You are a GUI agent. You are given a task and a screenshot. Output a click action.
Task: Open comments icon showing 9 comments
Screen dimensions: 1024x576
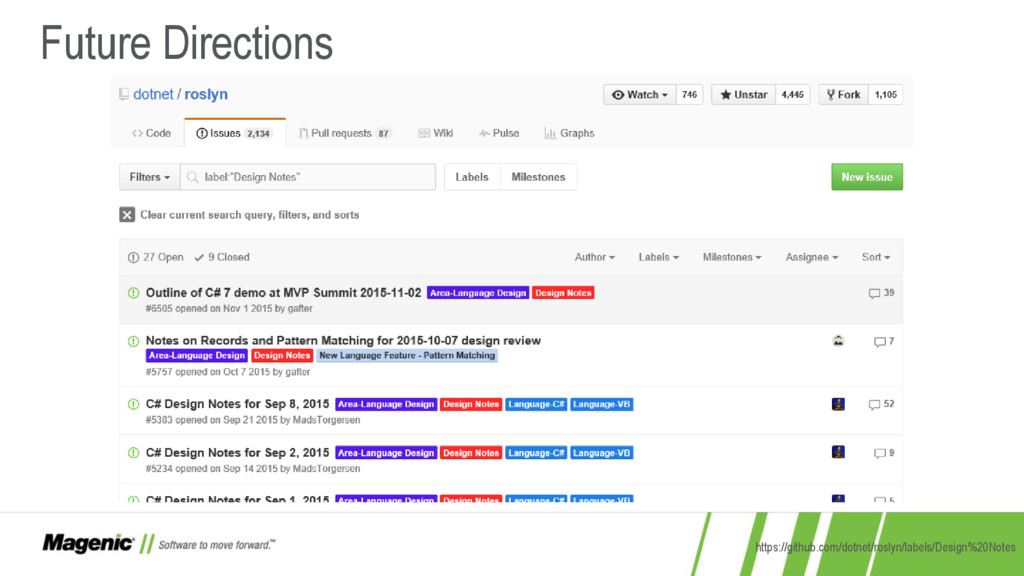point(880,453)
